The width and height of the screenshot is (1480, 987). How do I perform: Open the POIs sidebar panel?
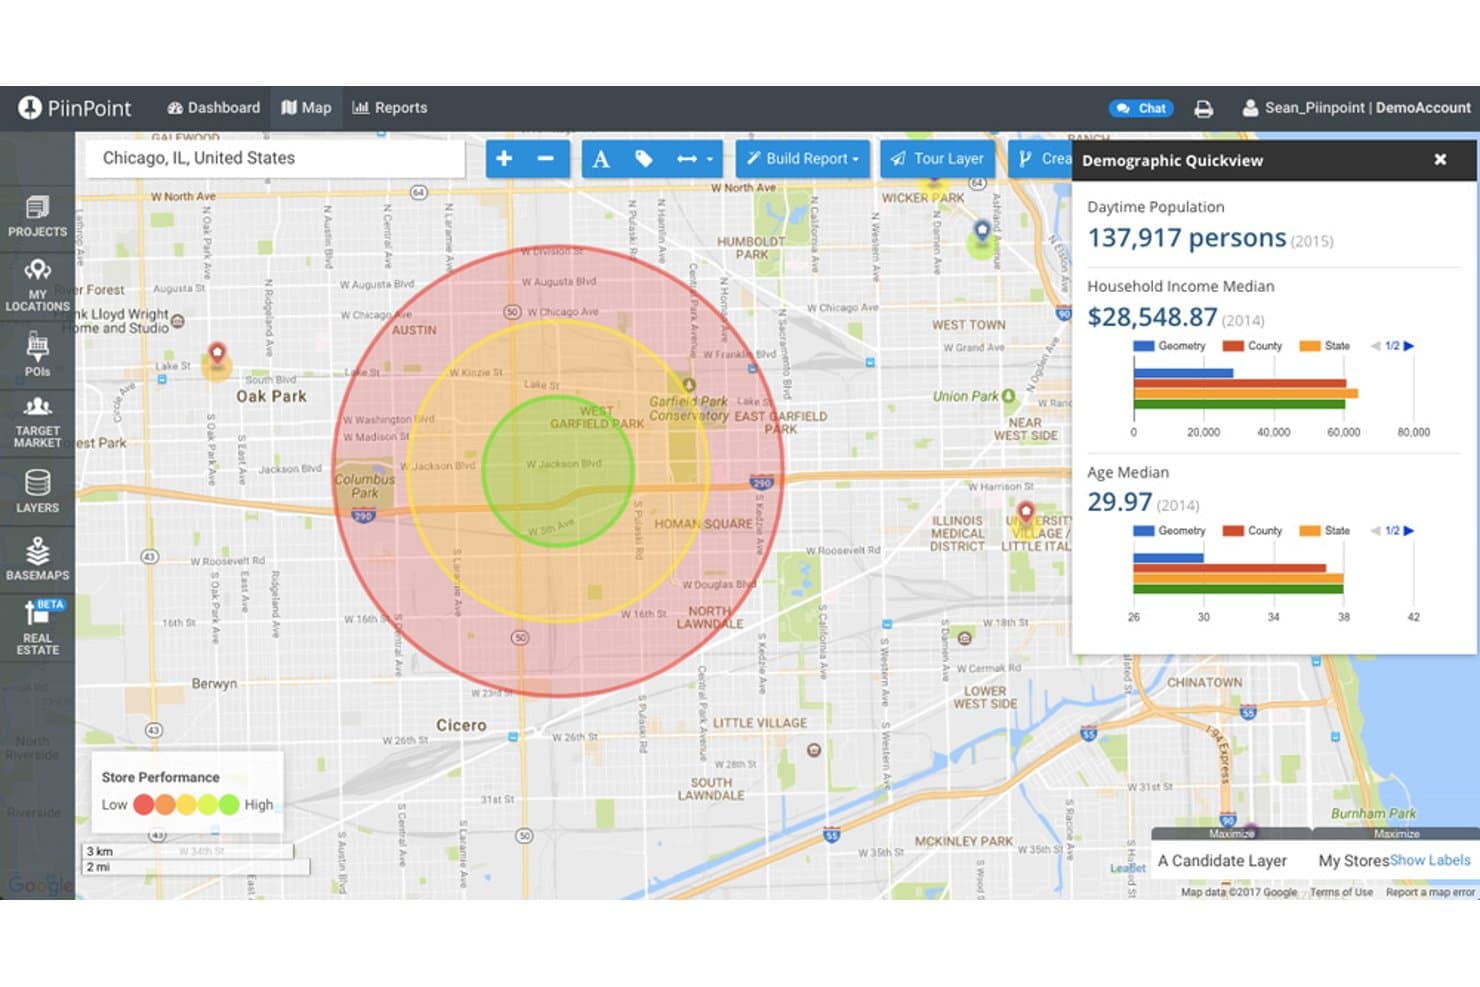(x=37, y=355)
